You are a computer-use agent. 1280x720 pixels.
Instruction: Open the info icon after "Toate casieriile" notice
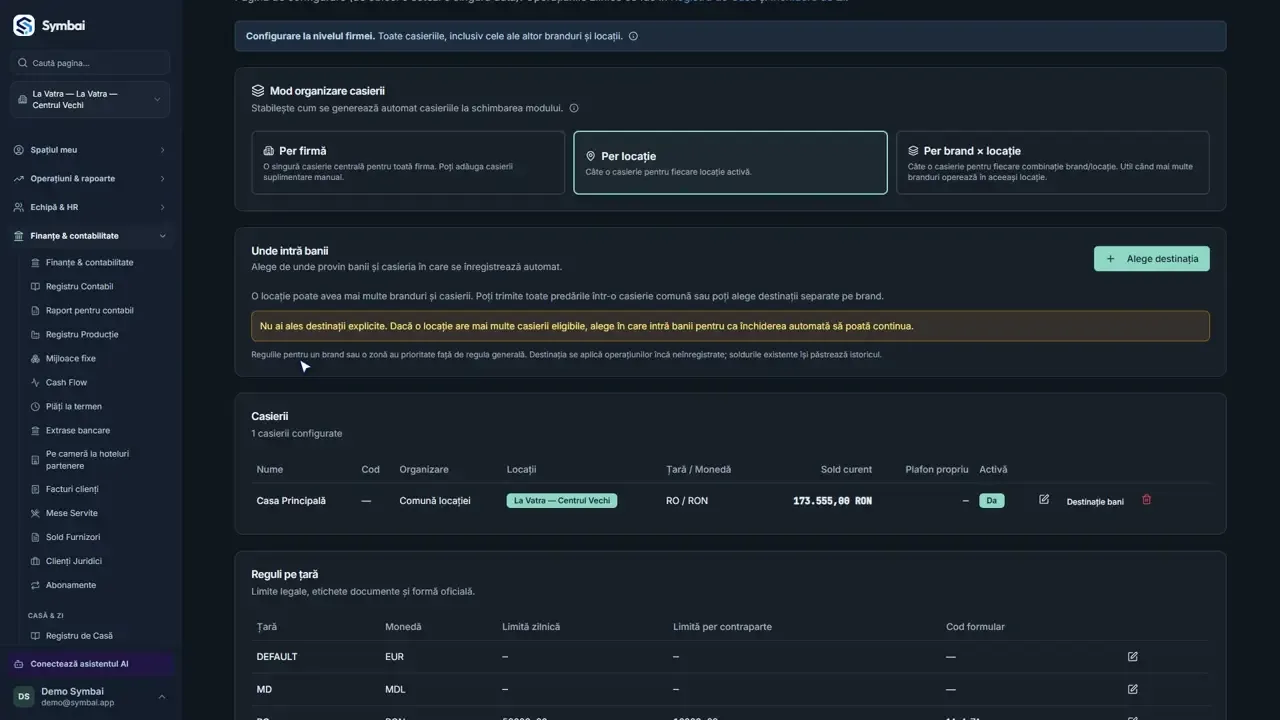(x=633, y=36)
